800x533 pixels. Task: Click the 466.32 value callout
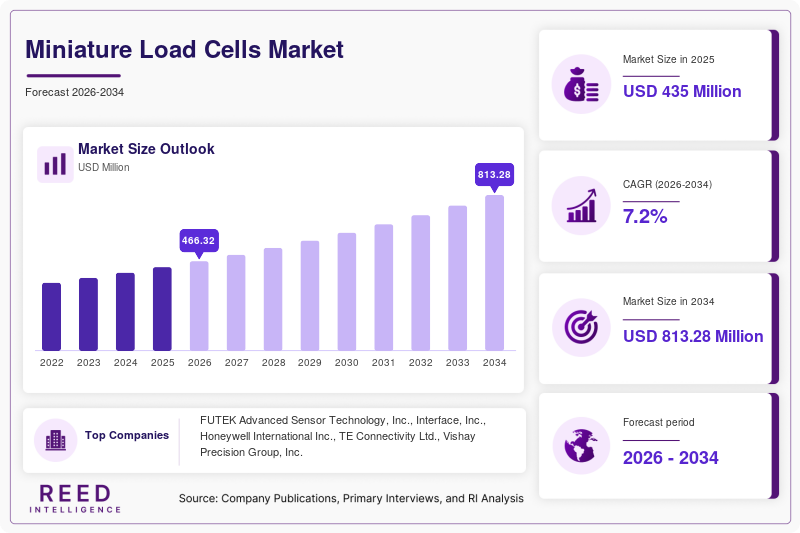pyautogui.click(x=199, y=241)
